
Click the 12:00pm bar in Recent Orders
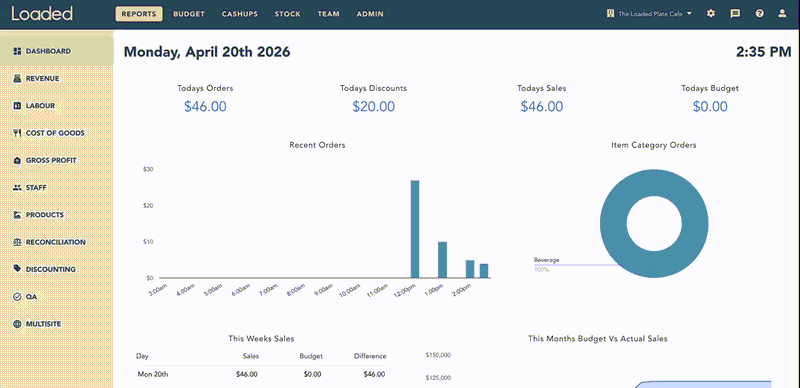[415, 229]
